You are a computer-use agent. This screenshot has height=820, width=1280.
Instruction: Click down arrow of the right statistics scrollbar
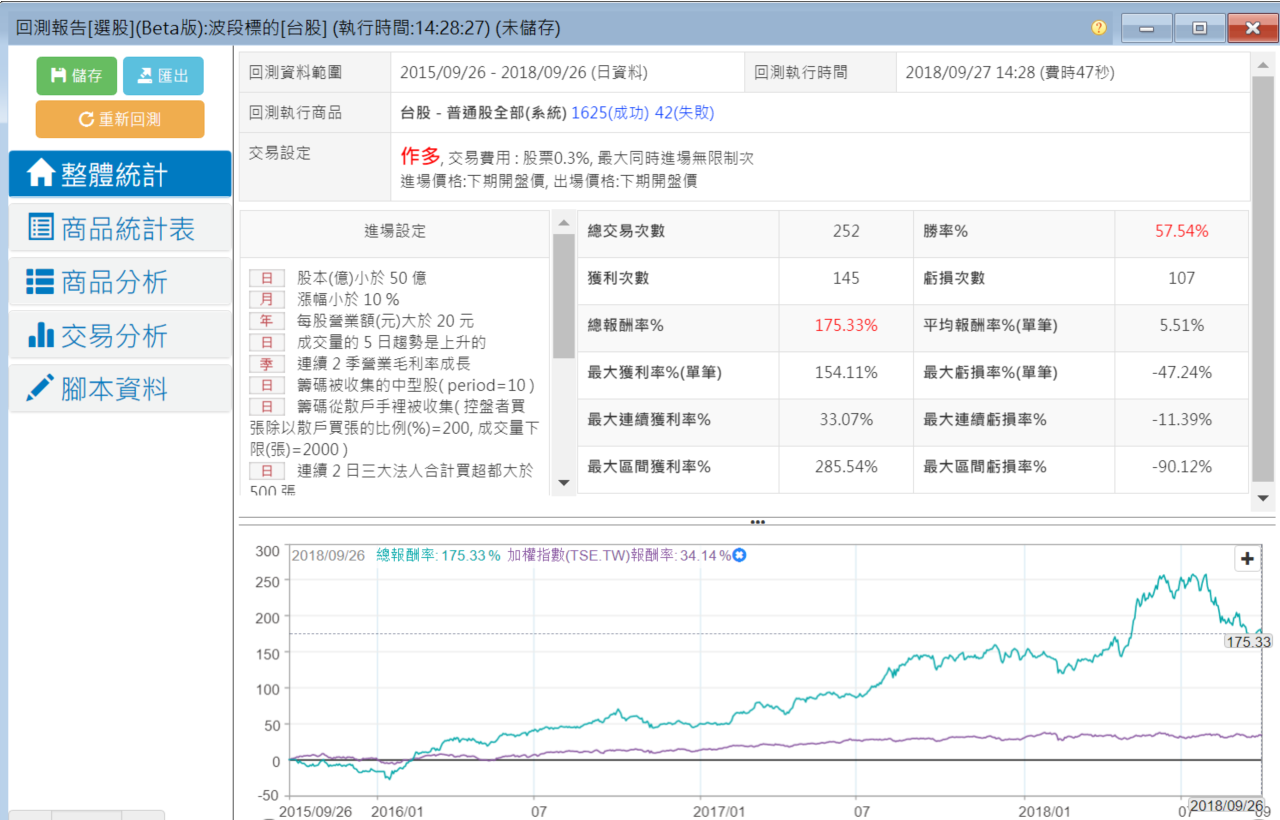coord(1263,498)
